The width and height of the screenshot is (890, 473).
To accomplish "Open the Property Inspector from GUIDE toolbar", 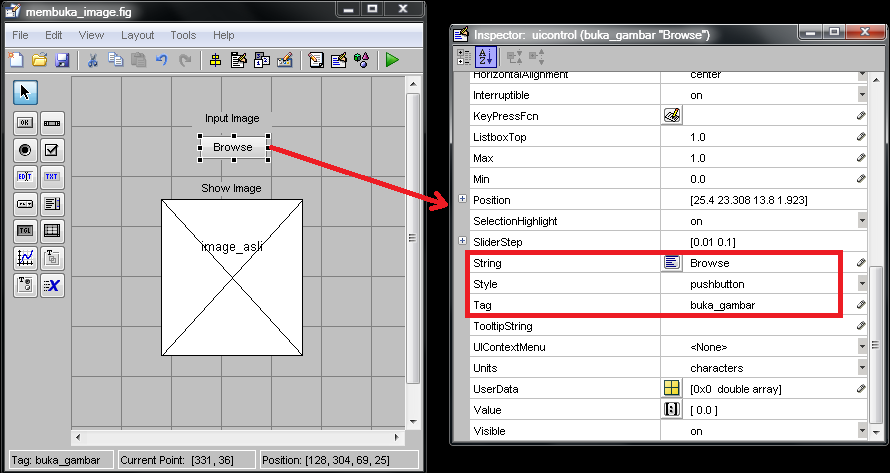I will click(x=339, y=60).
